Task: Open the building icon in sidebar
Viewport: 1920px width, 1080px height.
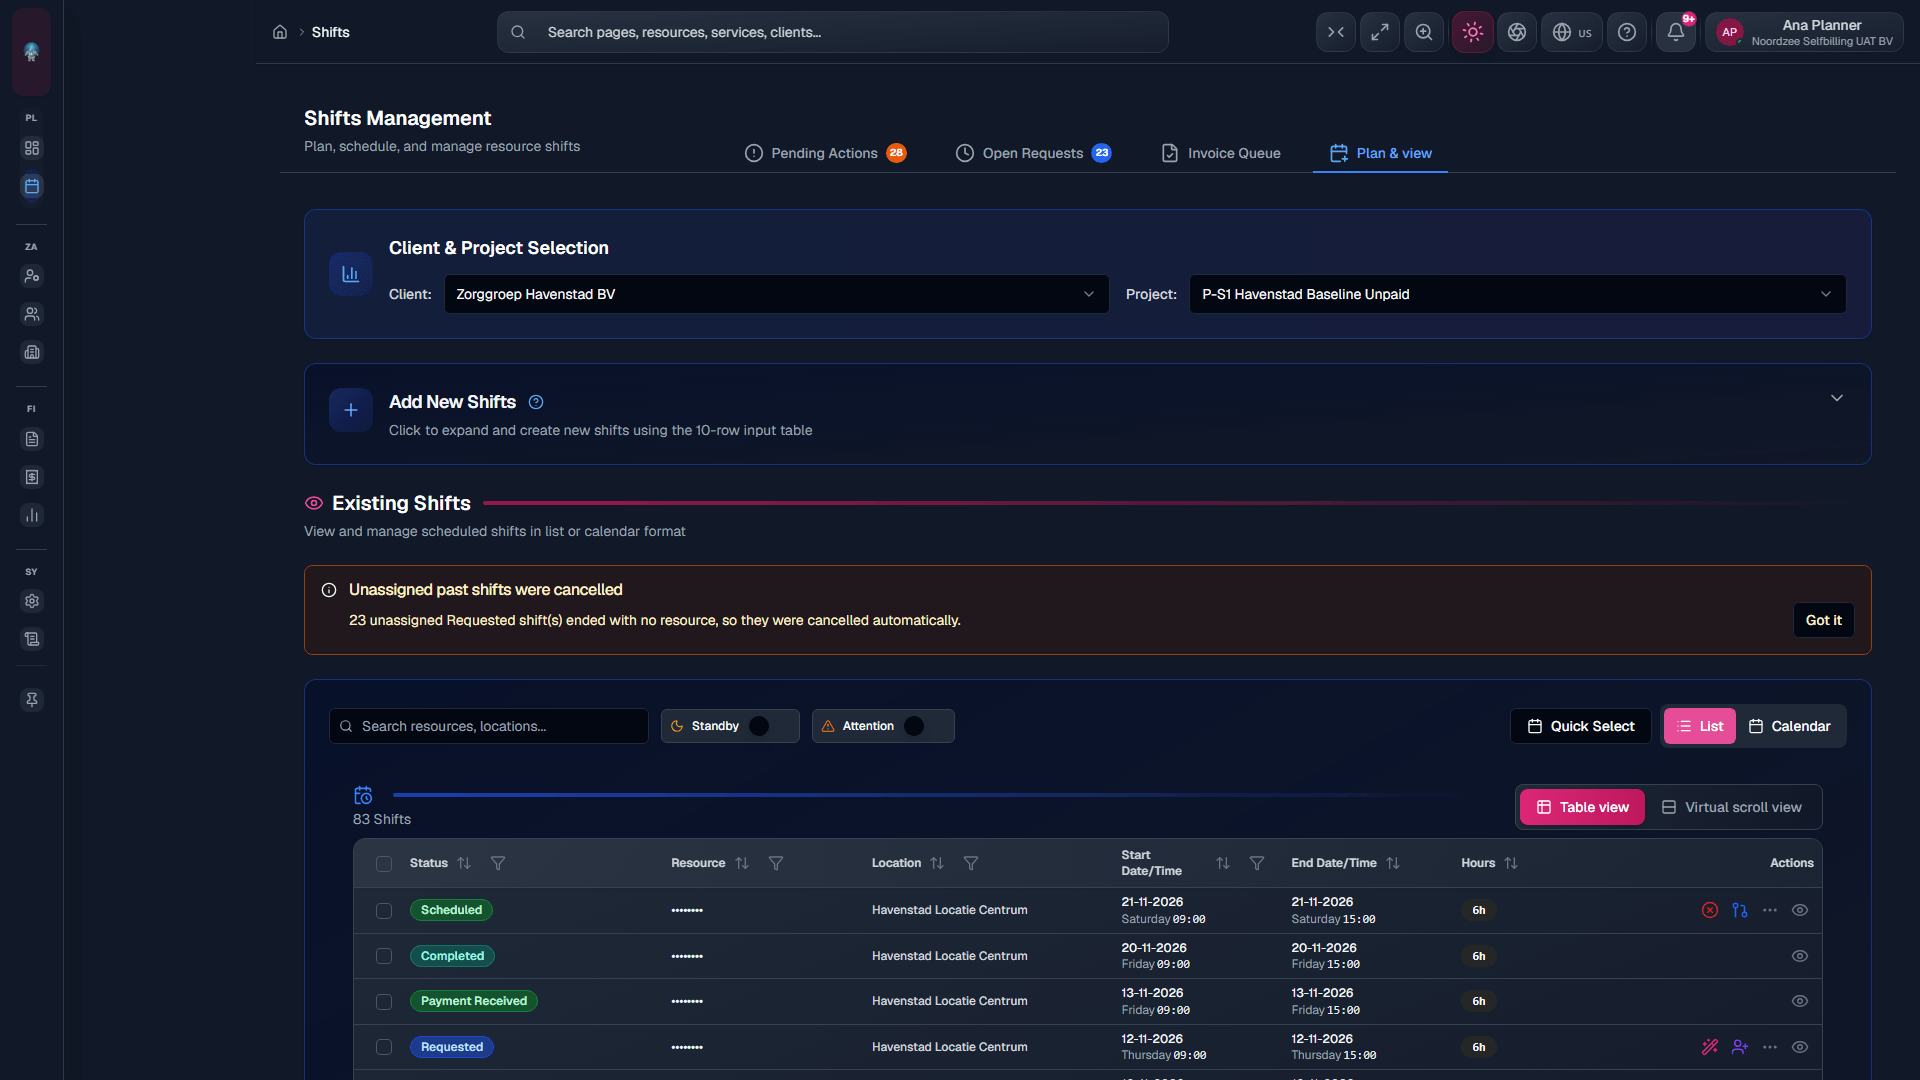Action: (x=32, y=352)
